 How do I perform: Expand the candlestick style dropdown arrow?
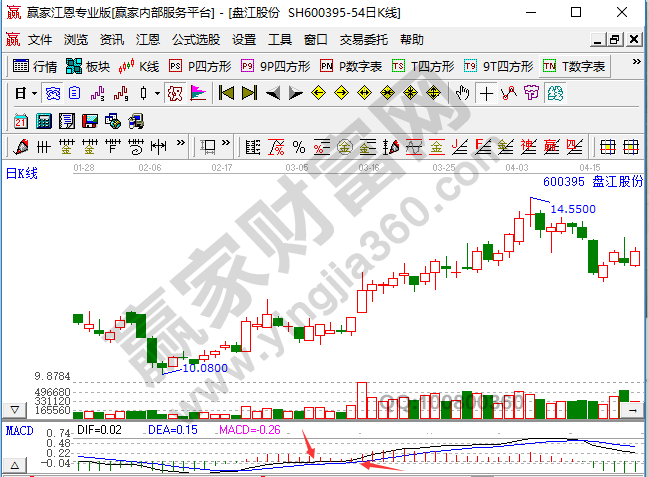click(156, 93)
